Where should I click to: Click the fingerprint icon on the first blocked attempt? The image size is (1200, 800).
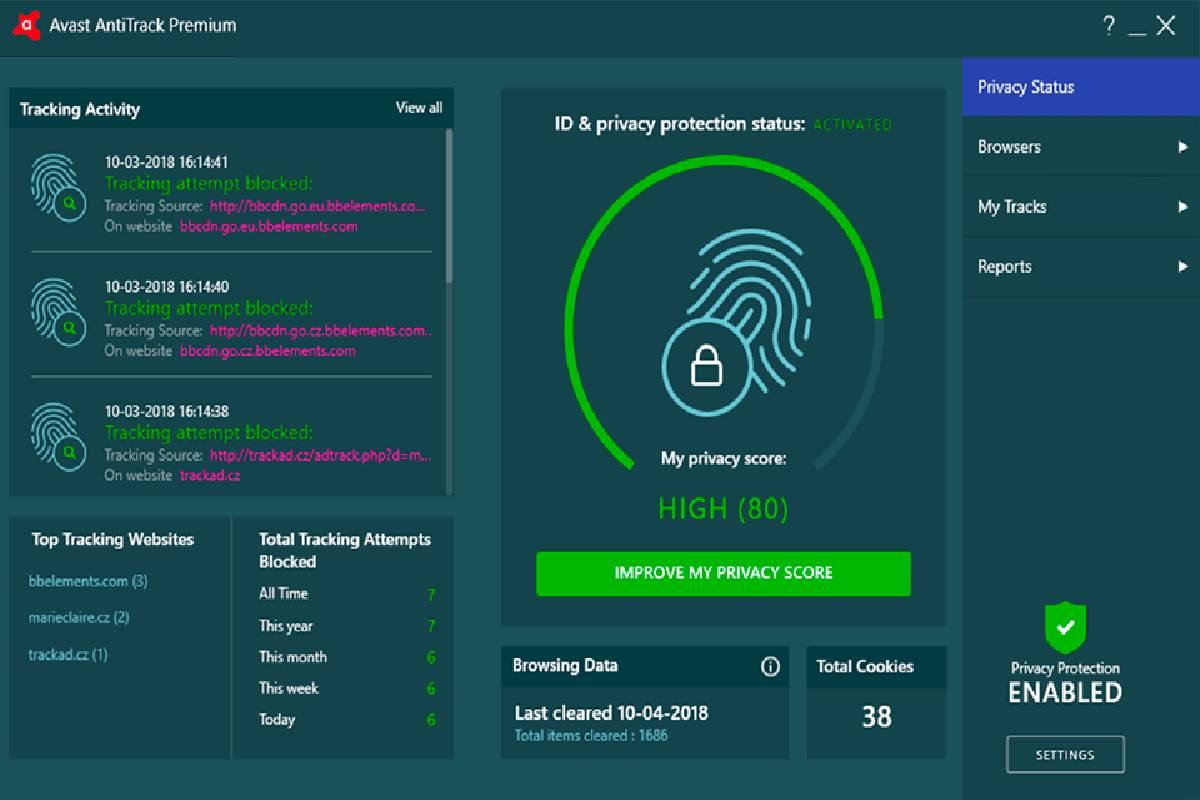[60, 184]
